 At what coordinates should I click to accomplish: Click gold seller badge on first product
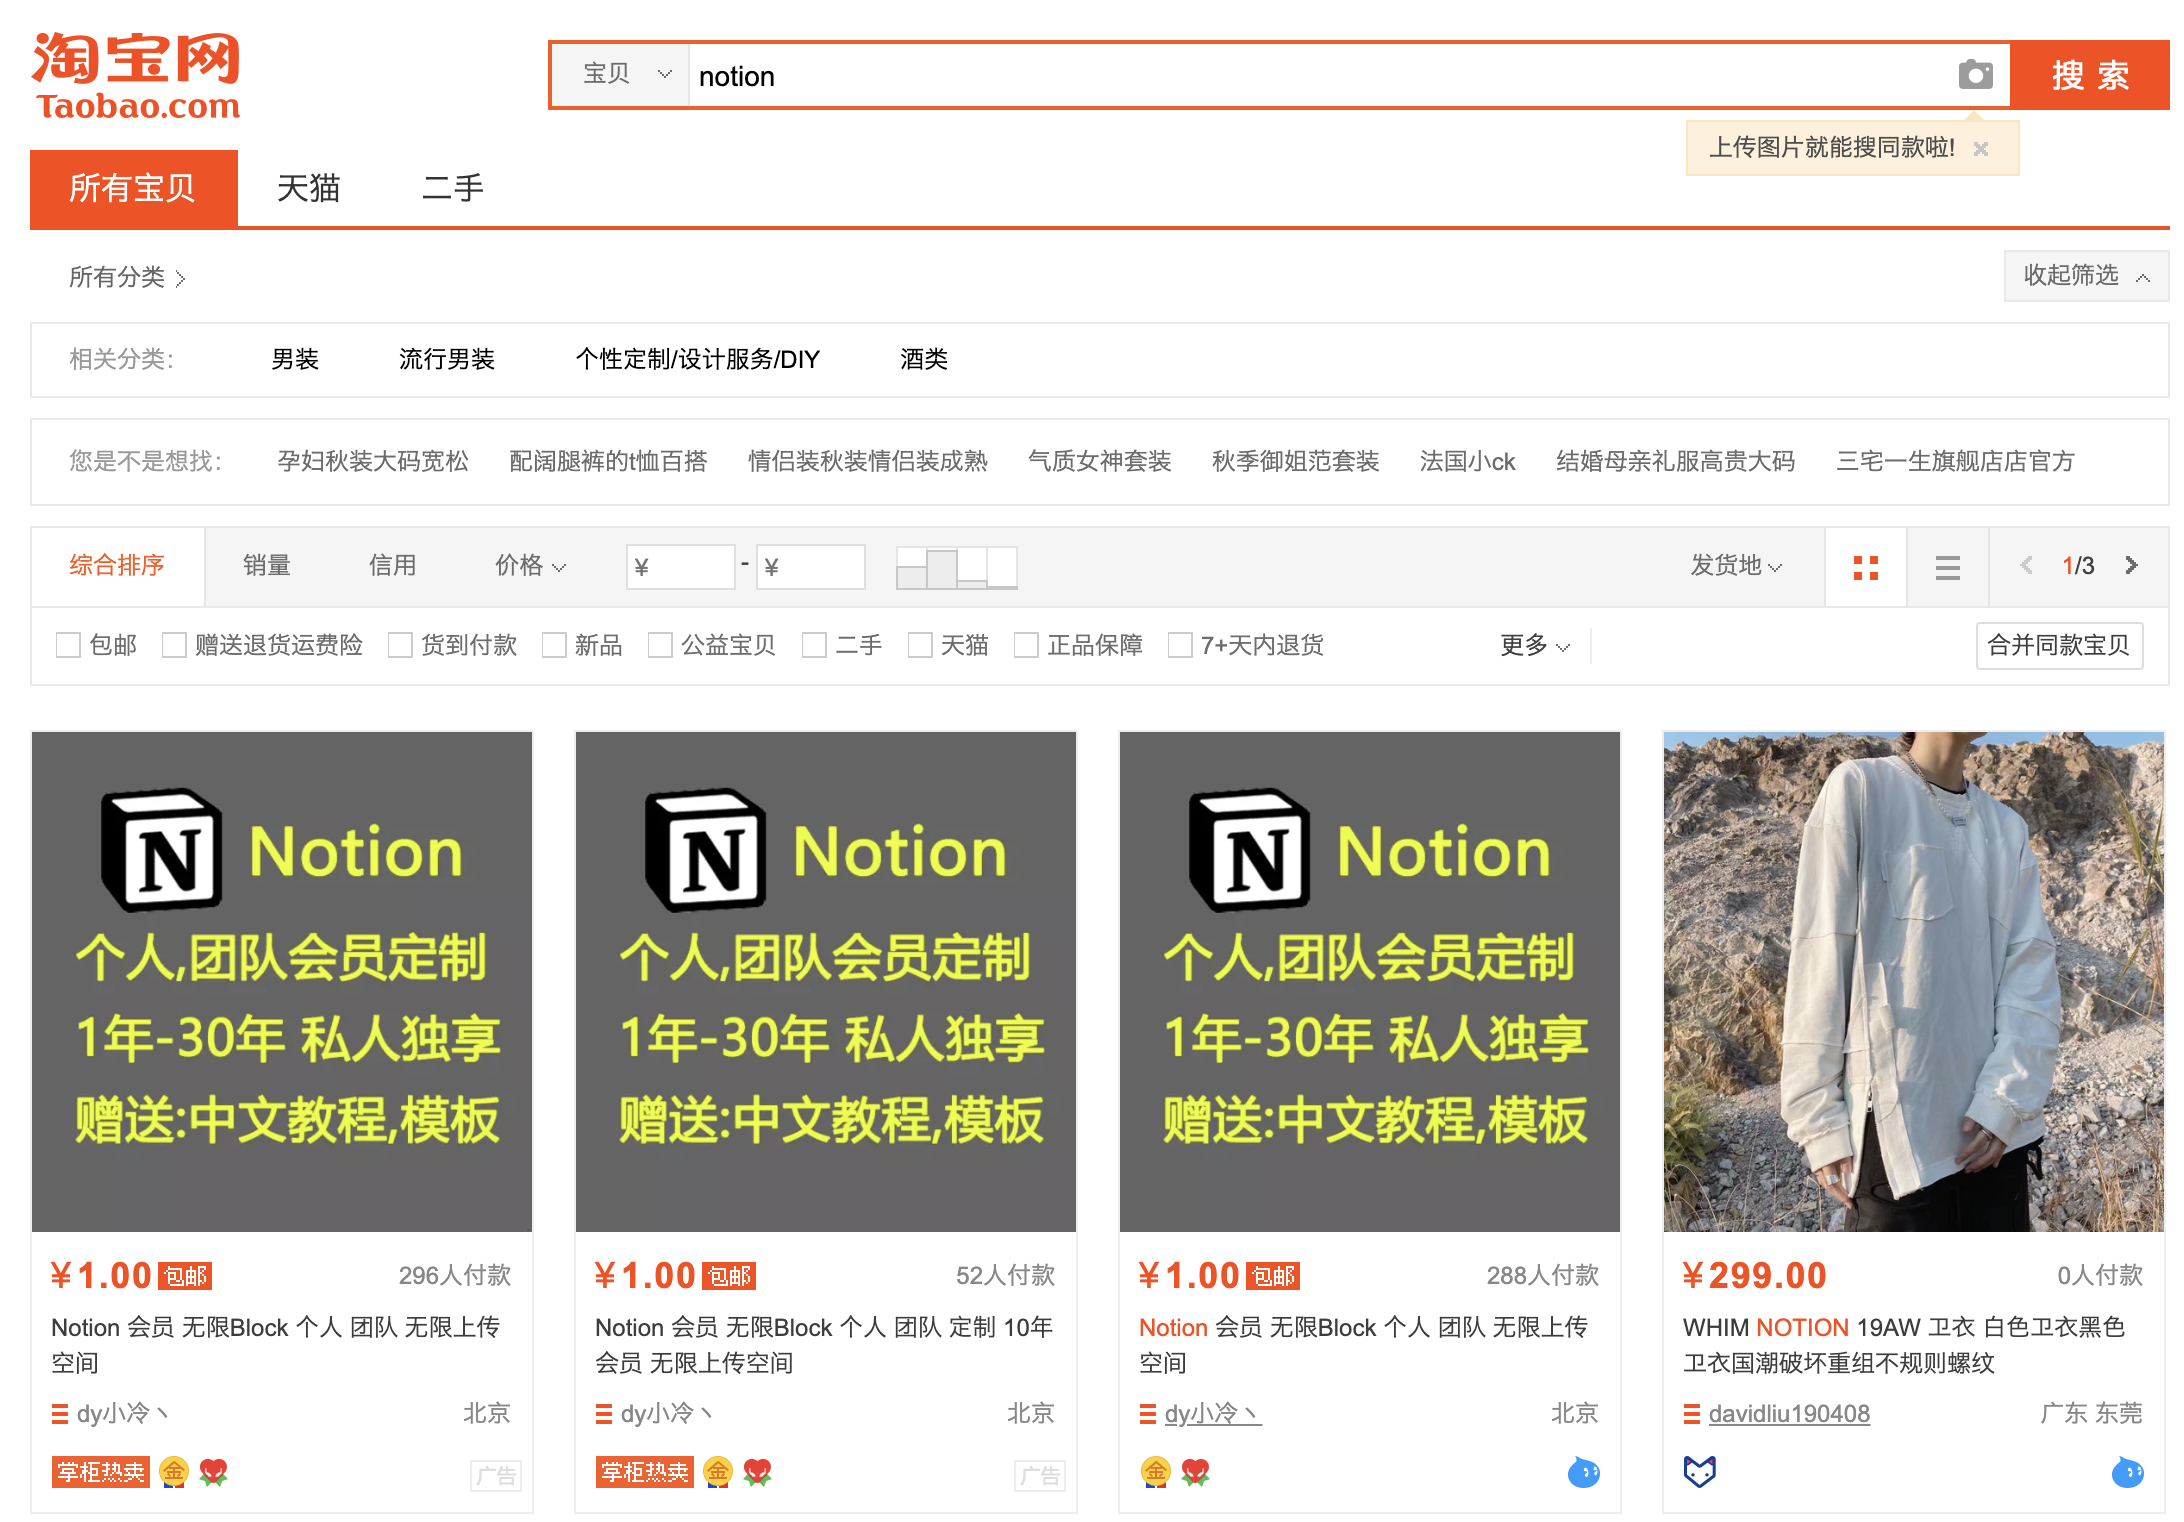click(x=174, y=1472)
